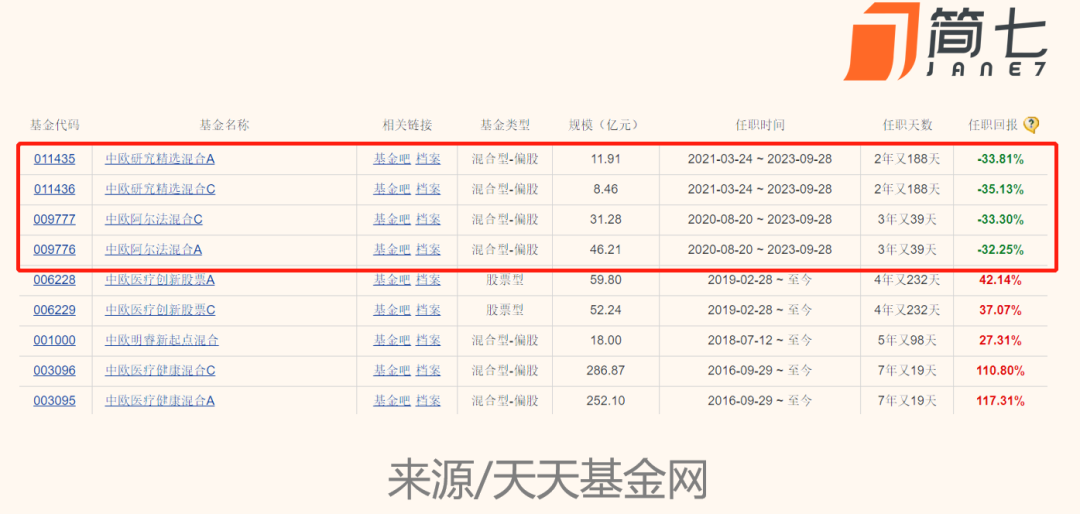Open 中欧研究精选混合C fund page
This screenshot has height=514, width=1080.
(160, 189)
